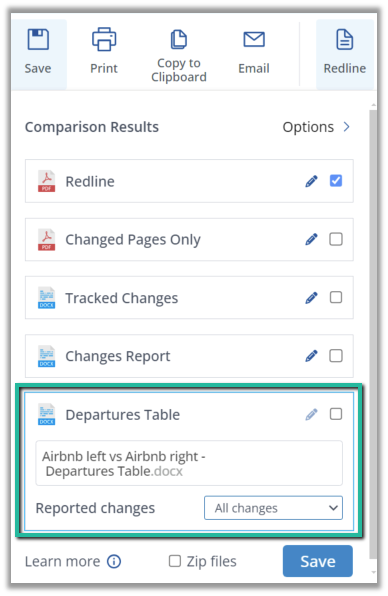The width and height of the screenshot is (388, 596).
Task: Toggle the Zip files checkbox
Action: pos(175,561)
